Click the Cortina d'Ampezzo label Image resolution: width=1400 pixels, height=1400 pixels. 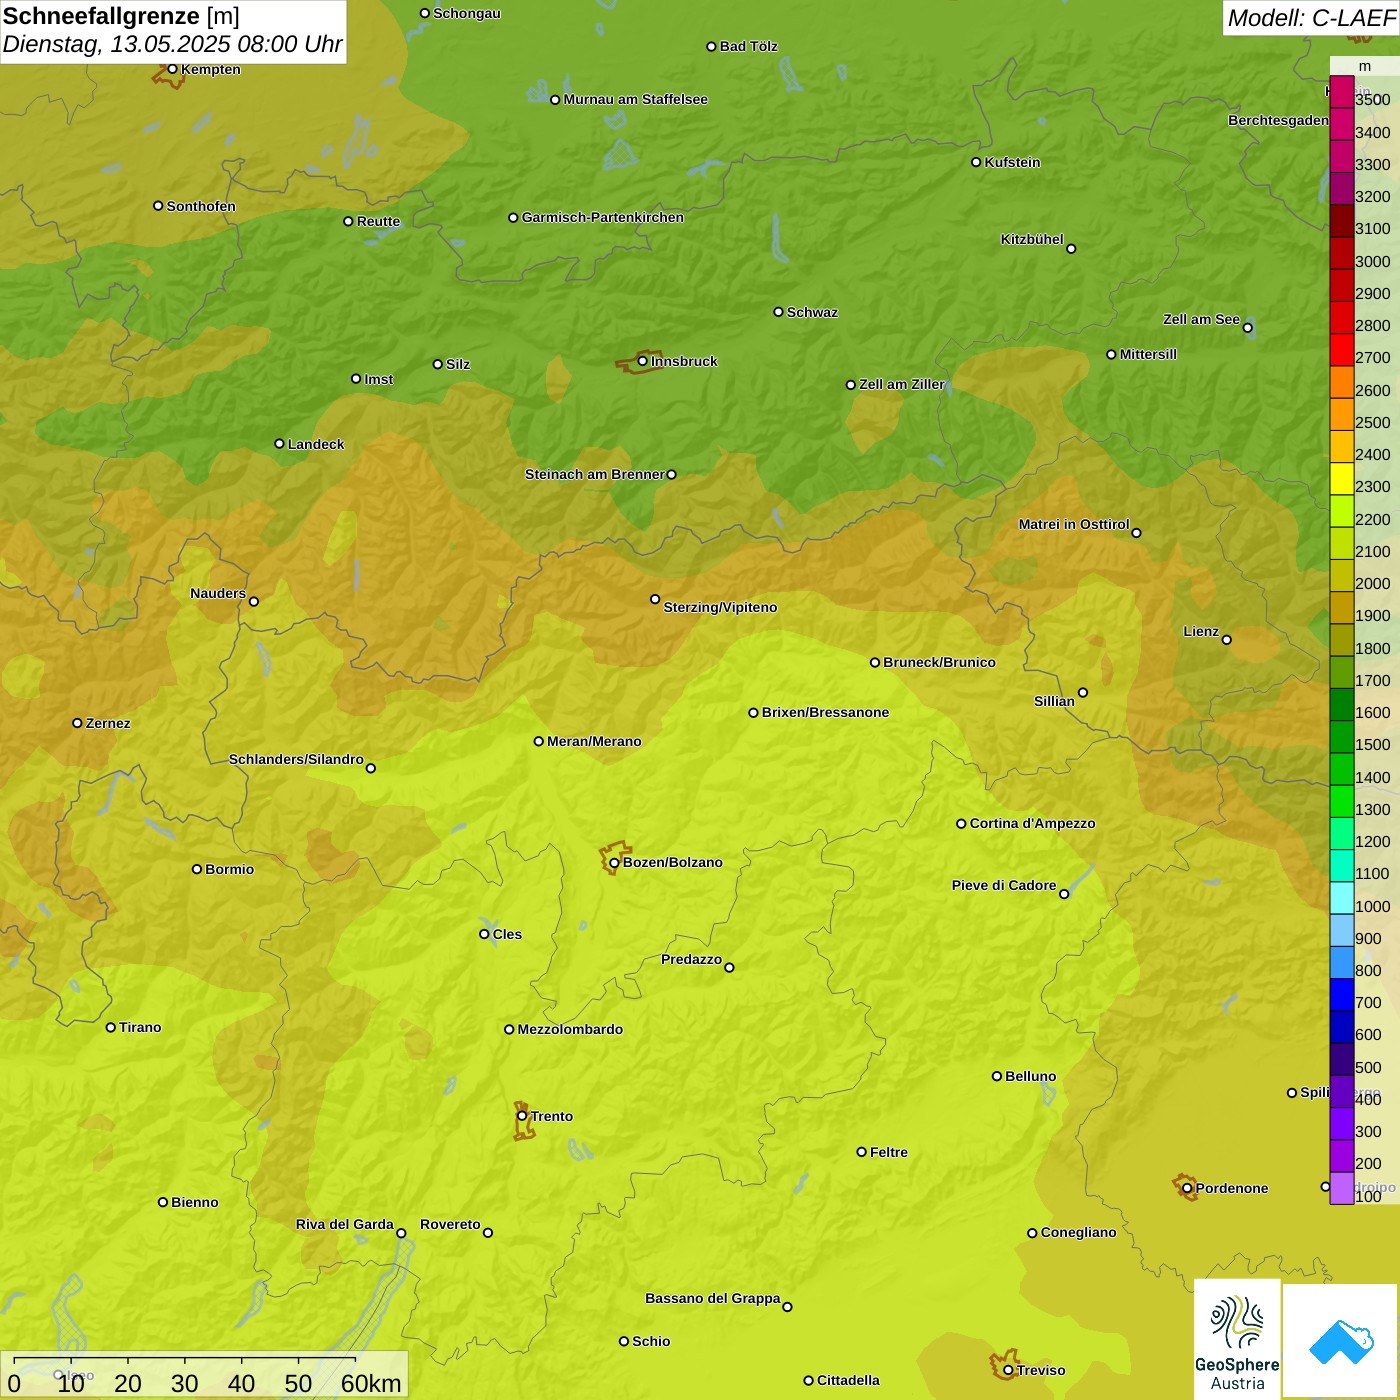coord(1032,823)
